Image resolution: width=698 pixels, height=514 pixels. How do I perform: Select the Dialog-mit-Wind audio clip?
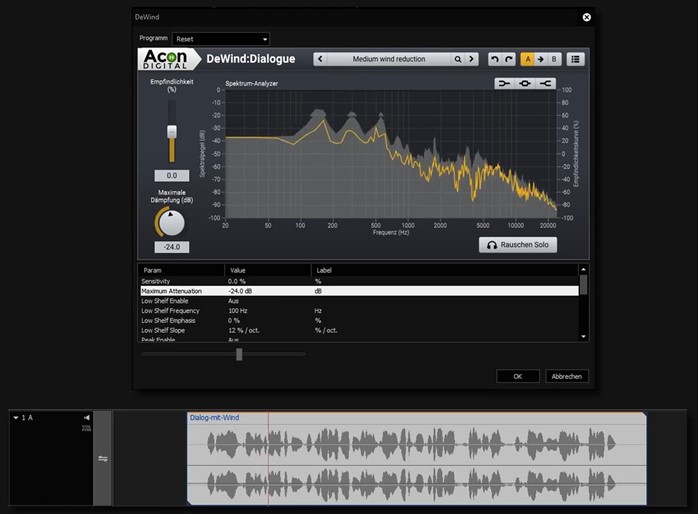pyautogui.click(x=417, y=458)
